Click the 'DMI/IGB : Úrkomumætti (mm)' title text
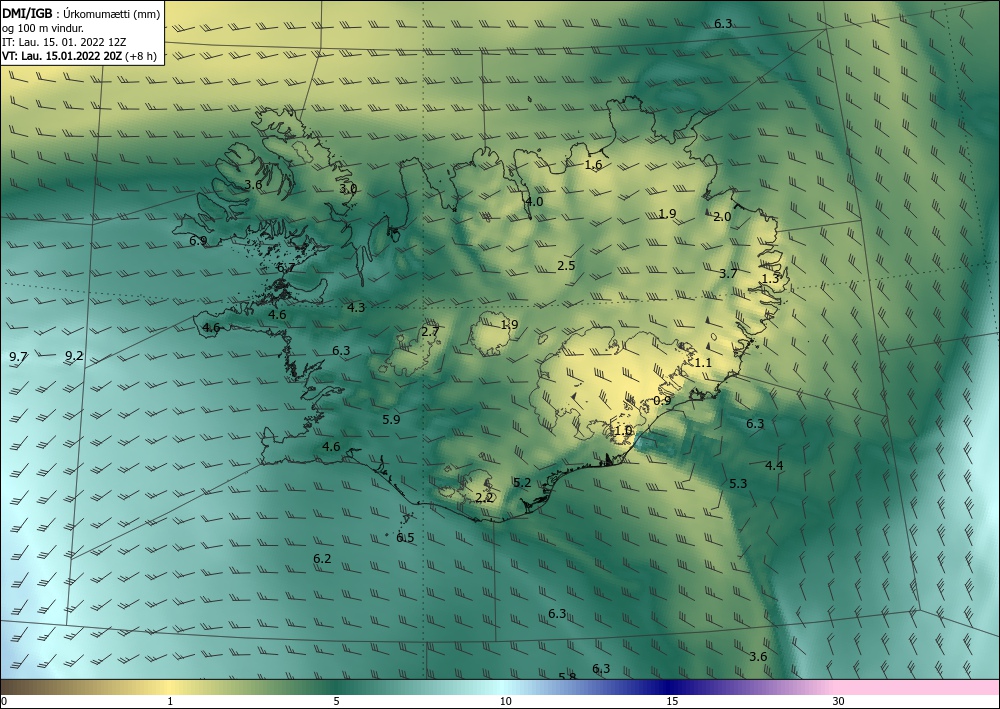 coord(81,14)
